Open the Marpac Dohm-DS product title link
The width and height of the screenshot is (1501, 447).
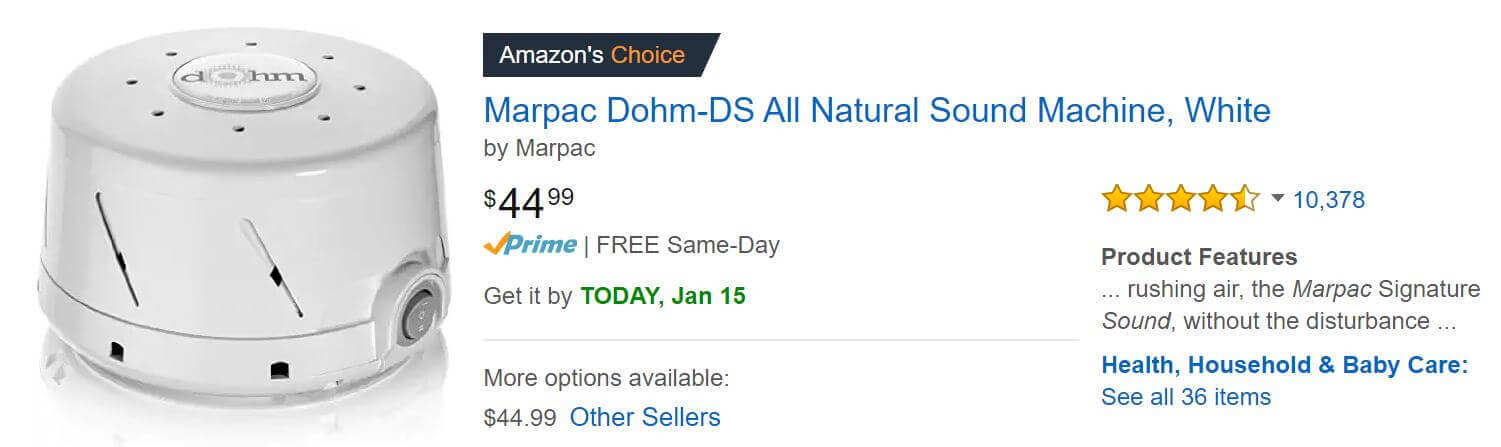coord(877,110)
